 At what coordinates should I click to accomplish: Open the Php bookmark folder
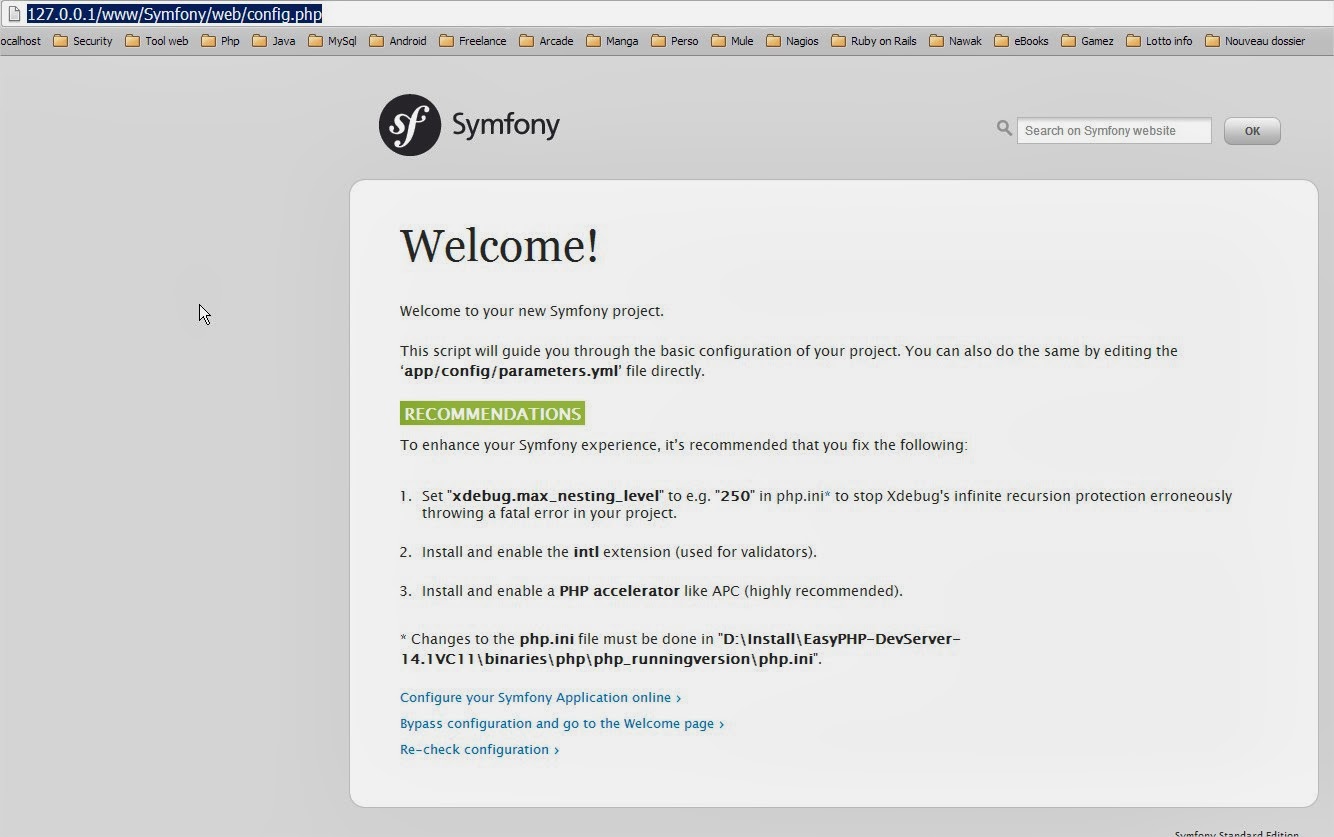coord(220,41)
